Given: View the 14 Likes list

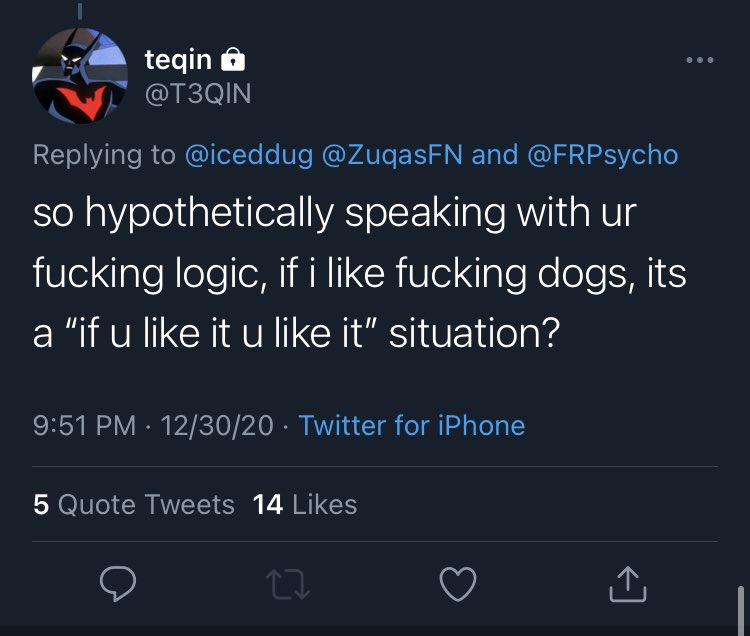Looking at the screenshot, I should 305,504.
